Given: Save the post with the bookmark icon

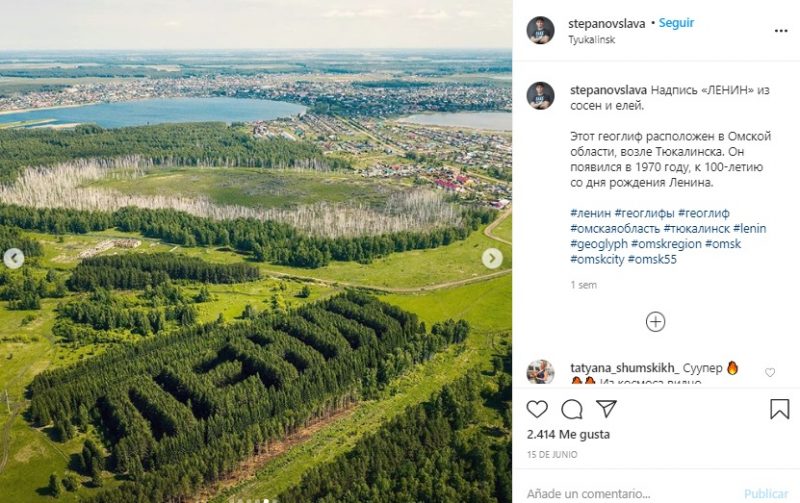Looking at the screenshot, I should 779,409.
